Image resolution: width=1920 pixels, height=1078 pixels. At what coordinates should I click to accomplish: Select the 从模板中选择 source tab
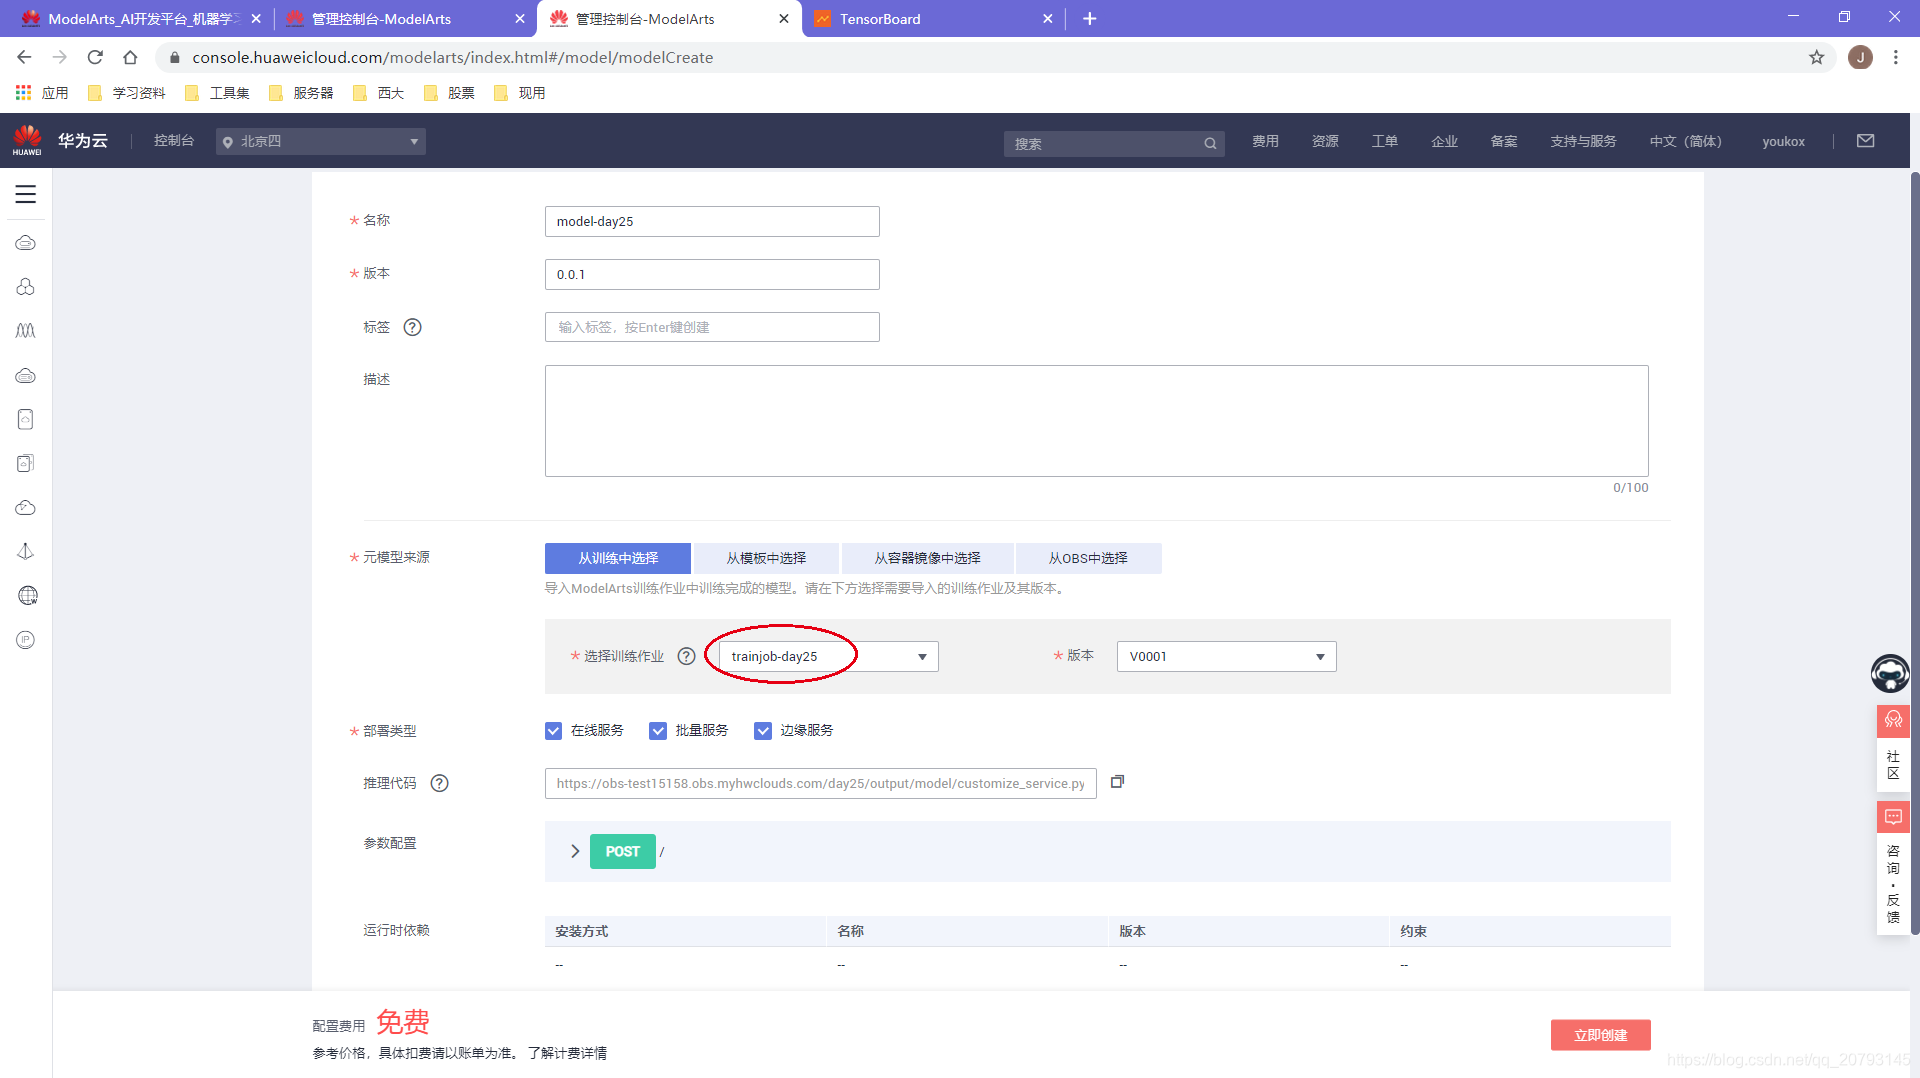pos(766,558)
